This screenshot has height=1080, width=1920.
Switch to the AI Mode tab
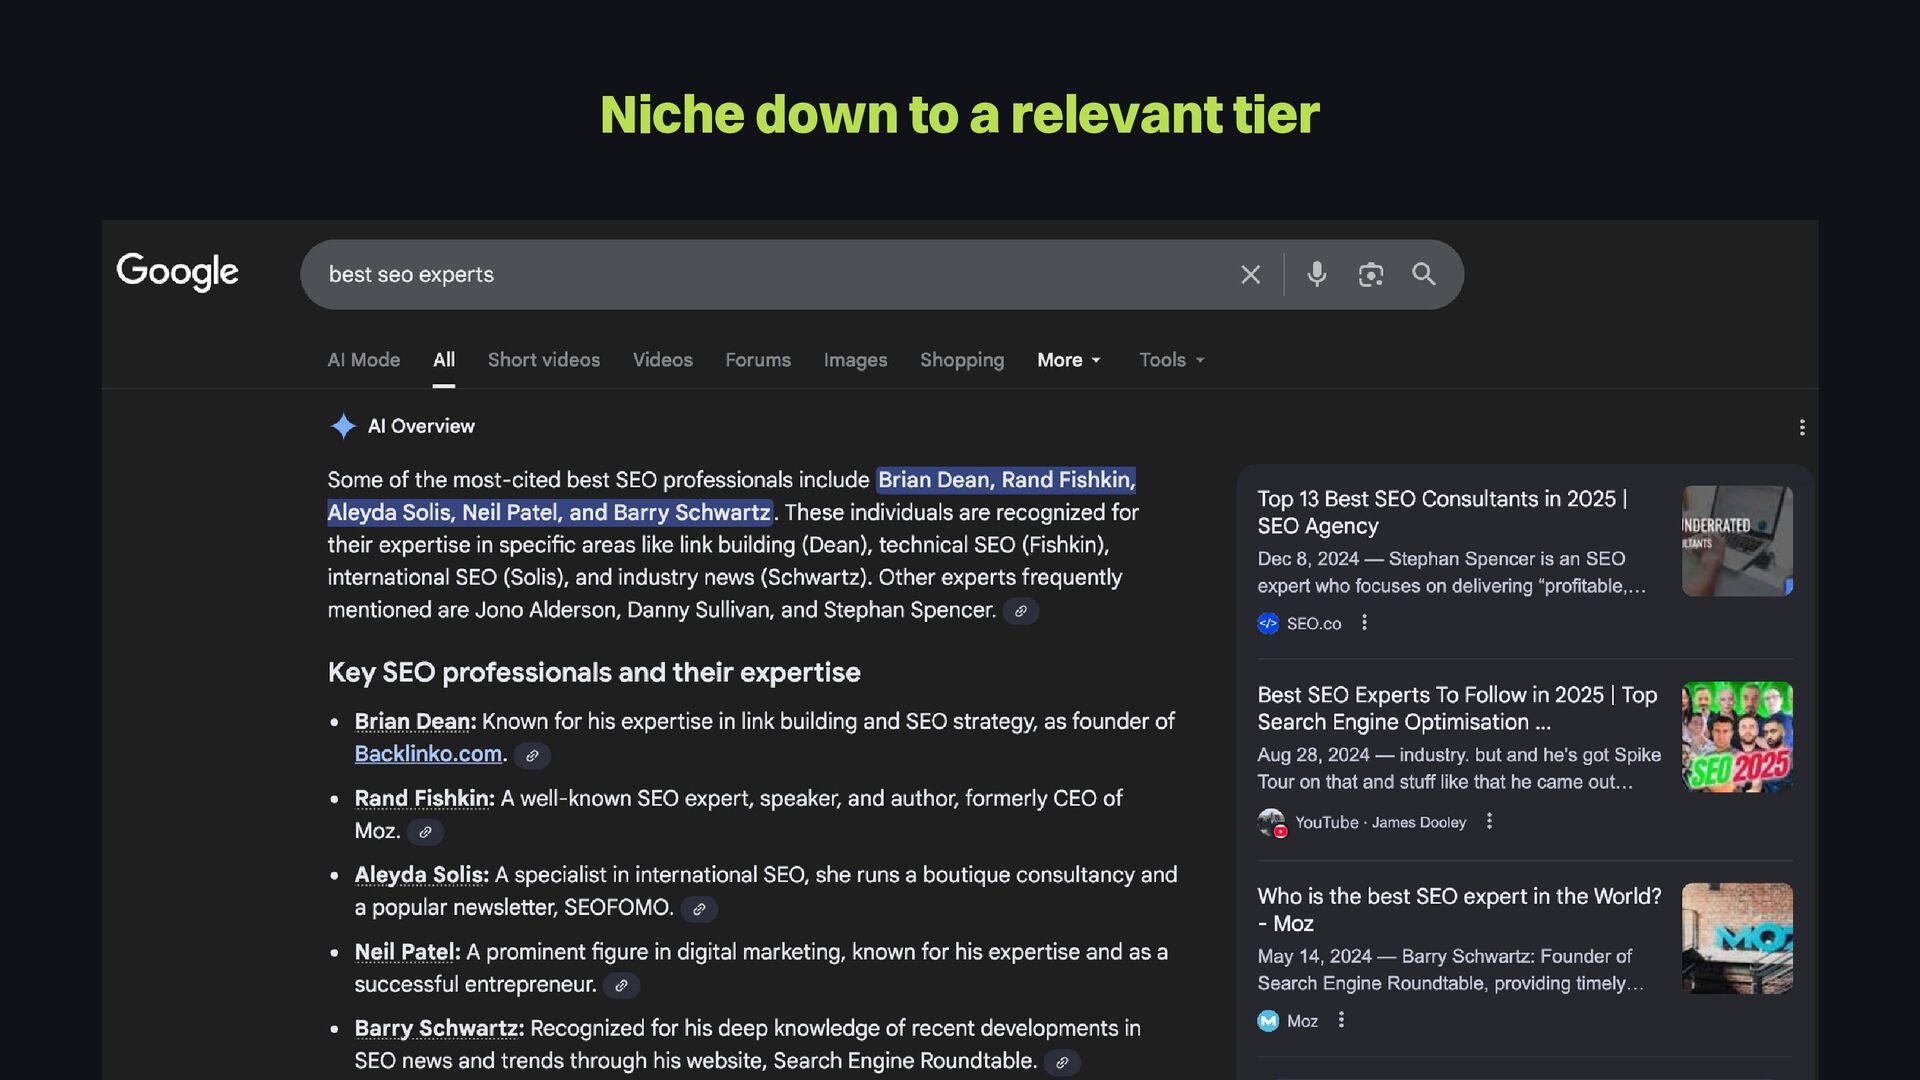(x=363, y=360)
